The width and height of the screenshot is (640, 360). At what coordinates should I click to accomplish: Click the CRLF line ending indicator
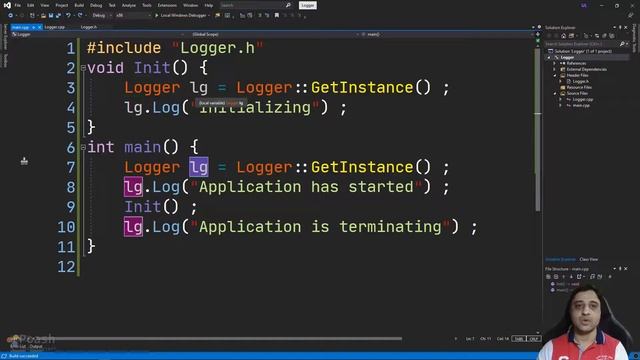(533, 339)
